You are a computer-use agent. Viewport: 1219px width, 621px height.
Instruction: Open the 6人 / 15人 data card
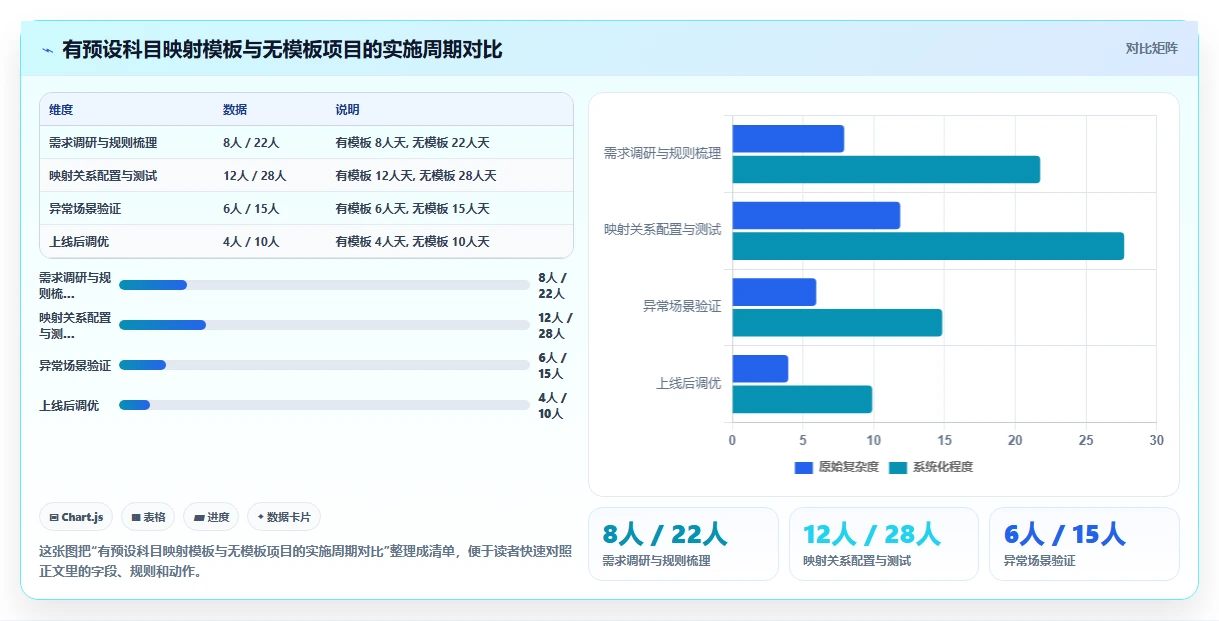[x=1084, y=544]
